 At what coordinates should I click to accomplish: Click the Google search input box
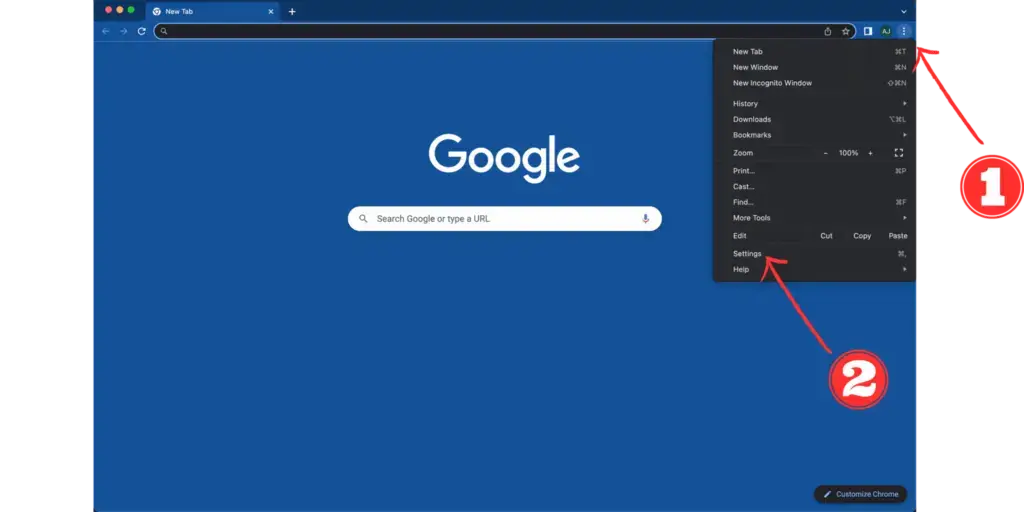tap(505, 219)
